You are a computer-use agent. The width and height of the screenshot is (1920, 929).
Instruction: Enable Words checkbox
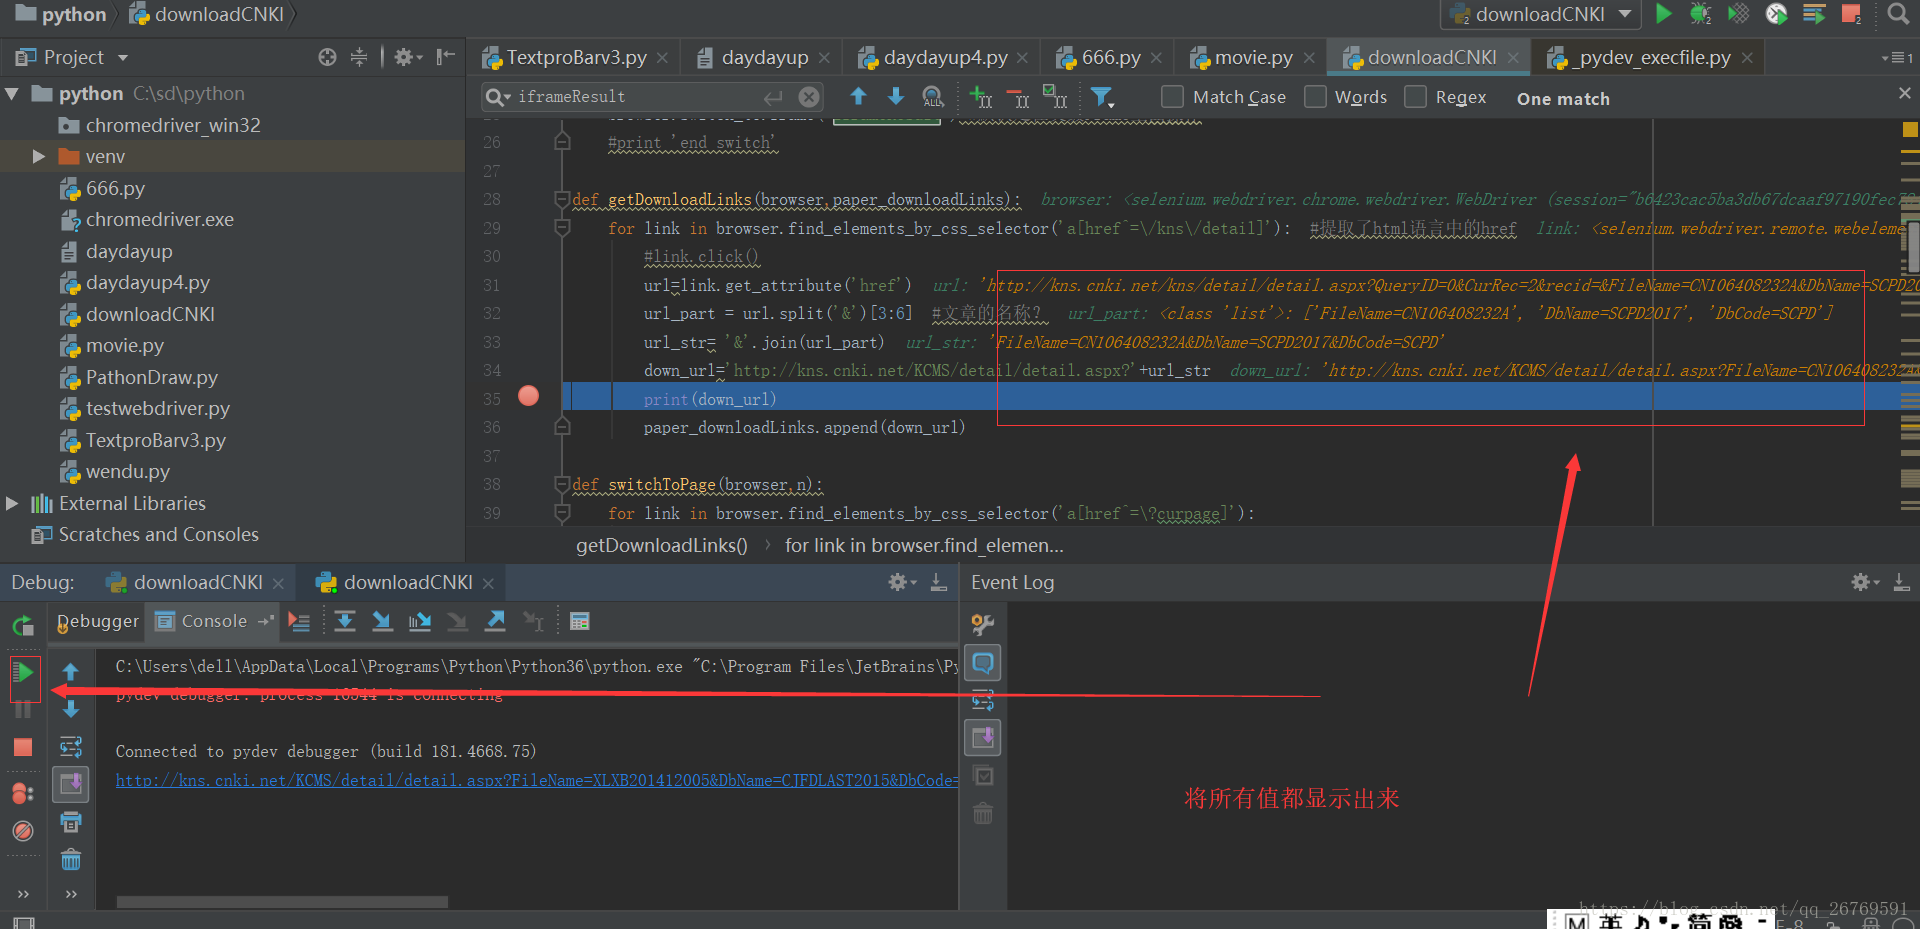(x=1316, y=97)
